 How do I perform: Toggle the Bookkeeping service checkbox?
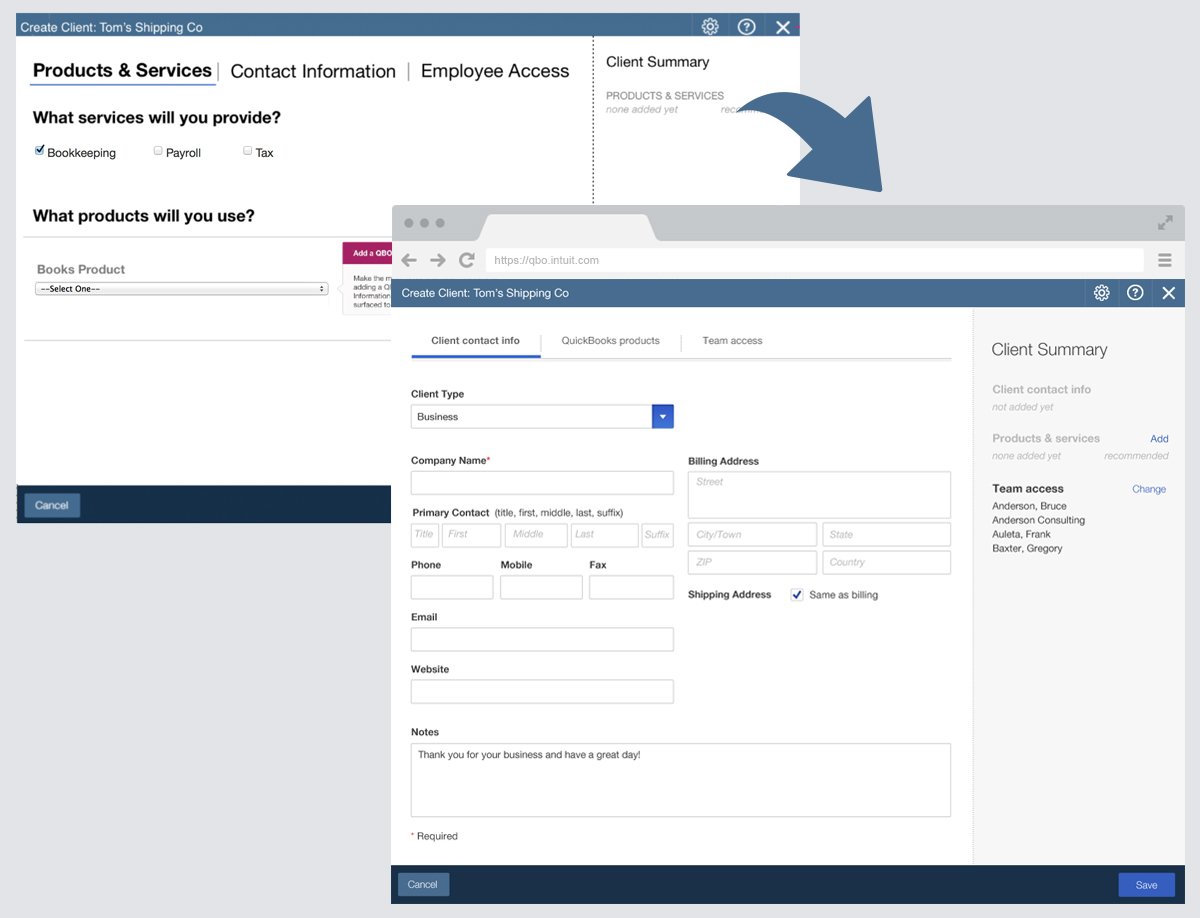click(40, 151)
